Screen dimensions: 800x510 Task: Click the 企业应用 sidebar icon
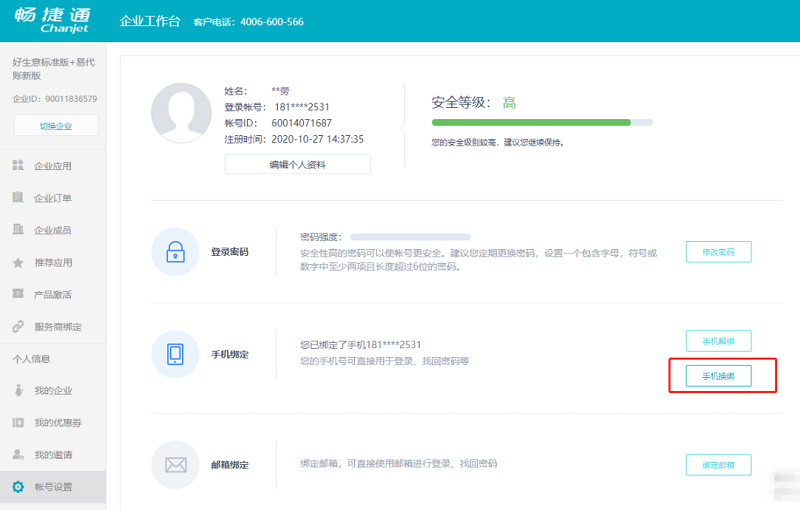tap(18, 165)
